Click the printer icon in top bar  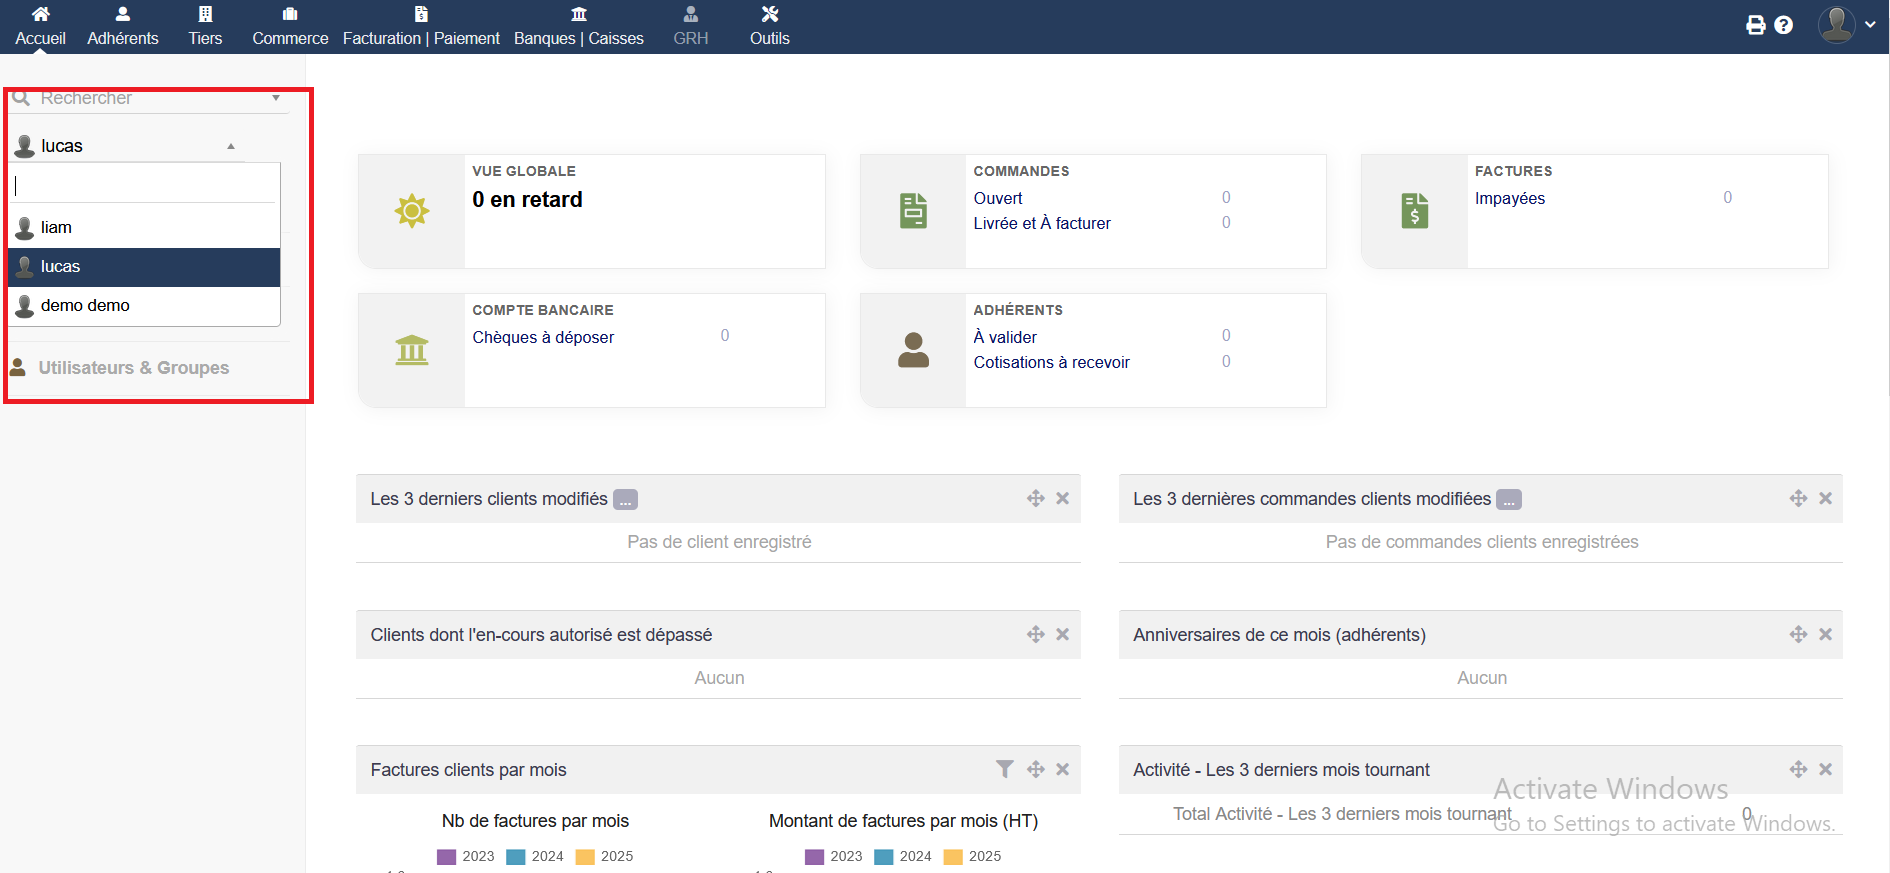tap(1755, 25)
